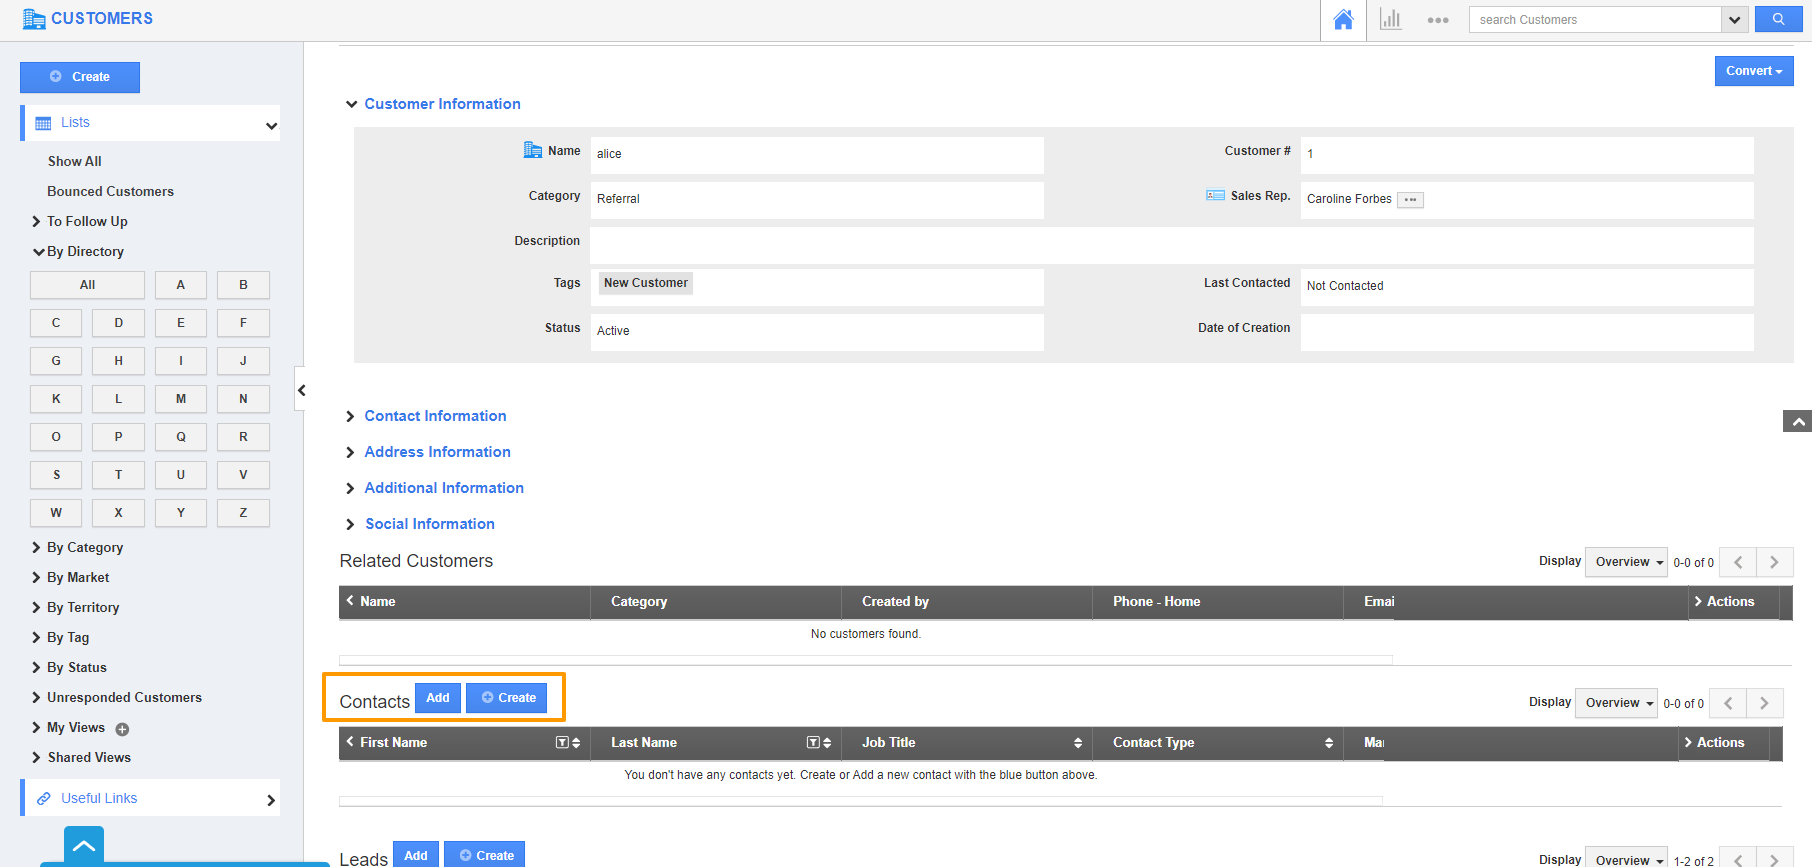This screenshot has height=867, width=1812.
Task: Open First Name column filter icon
Action: pyautogui.click(x=562, y=743)
